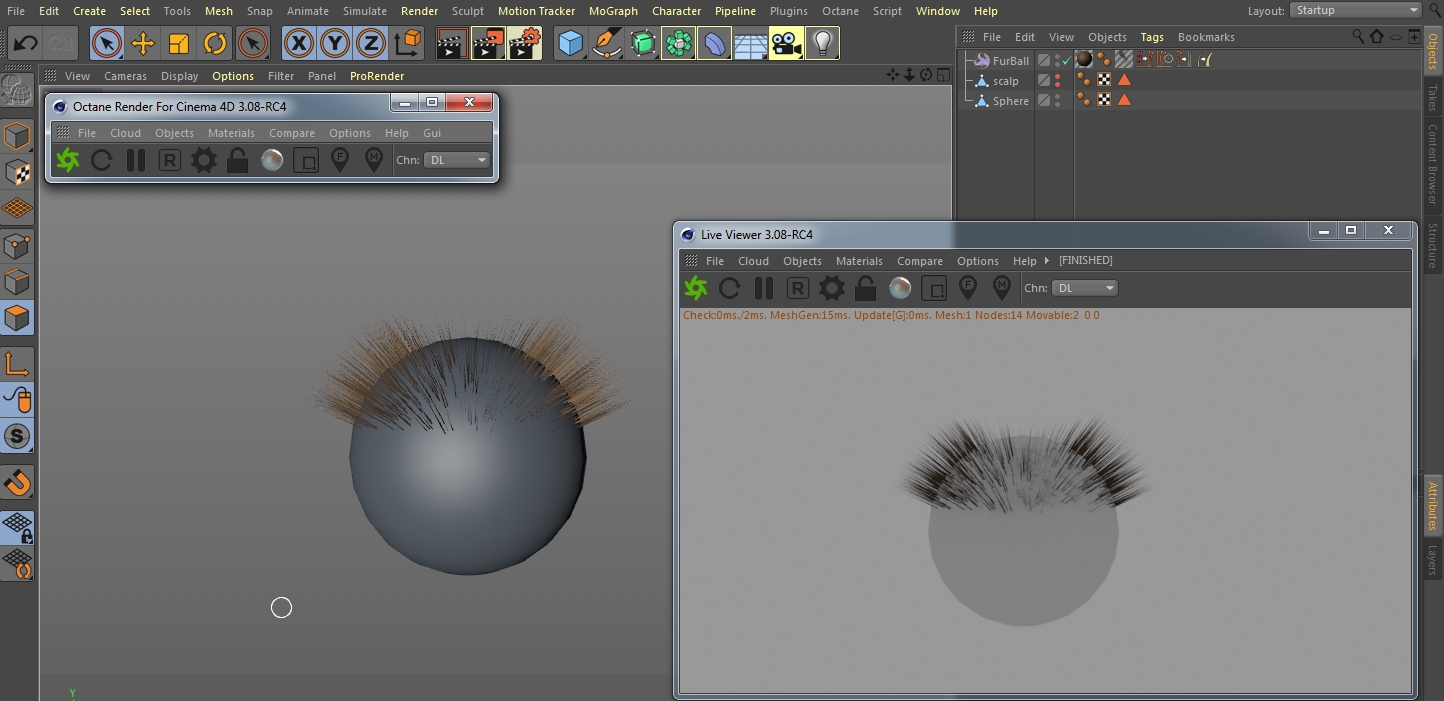Open the Layout dropdown showing Startup

(x=1355, y=10)
